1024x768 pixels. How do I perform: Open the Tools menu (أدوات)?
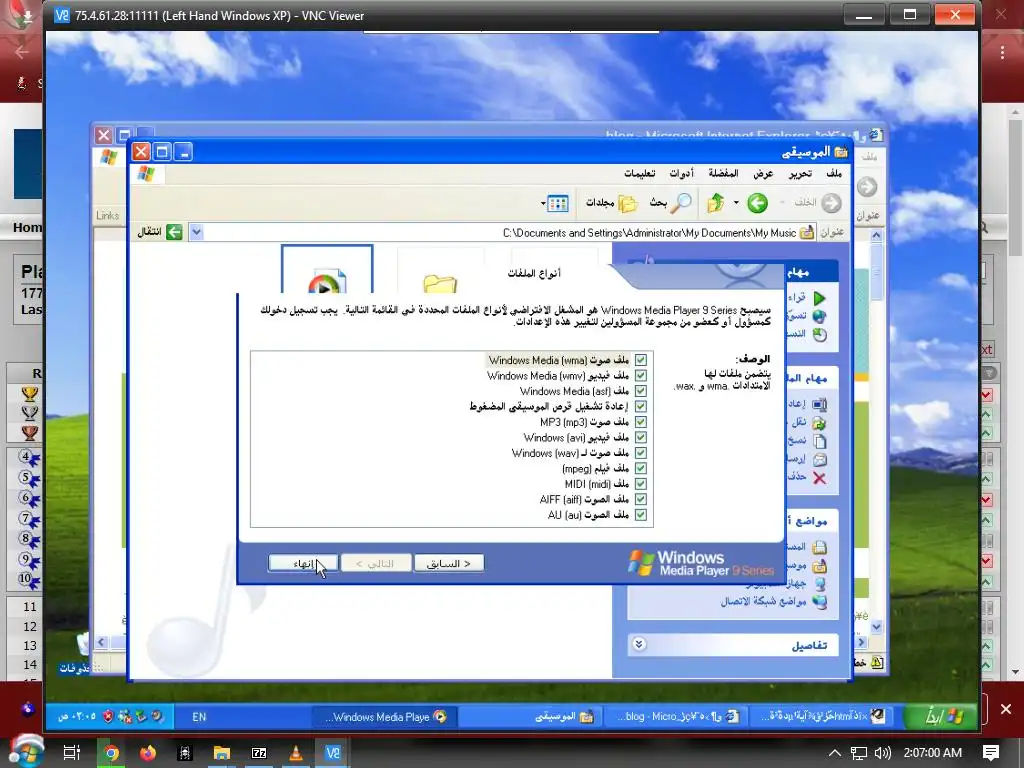[681, 174]
